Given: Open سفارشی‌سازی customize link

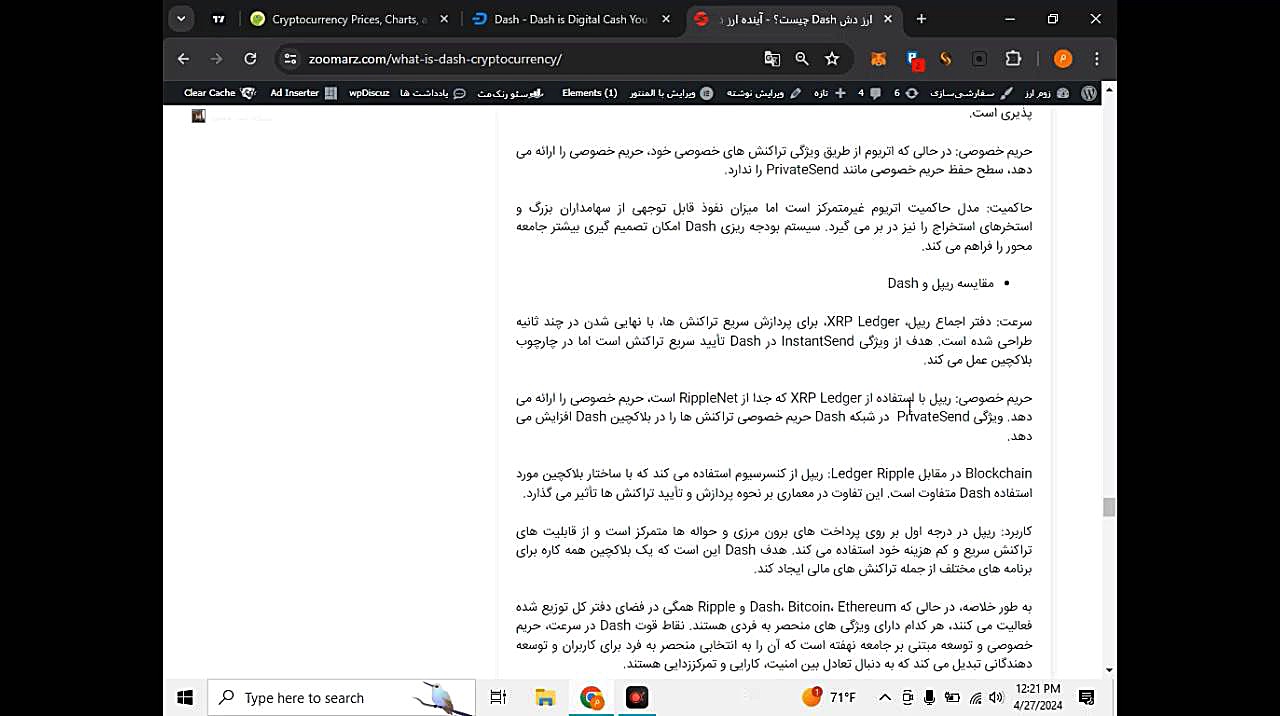Looking at the screenshot, I should click(971, 93).
